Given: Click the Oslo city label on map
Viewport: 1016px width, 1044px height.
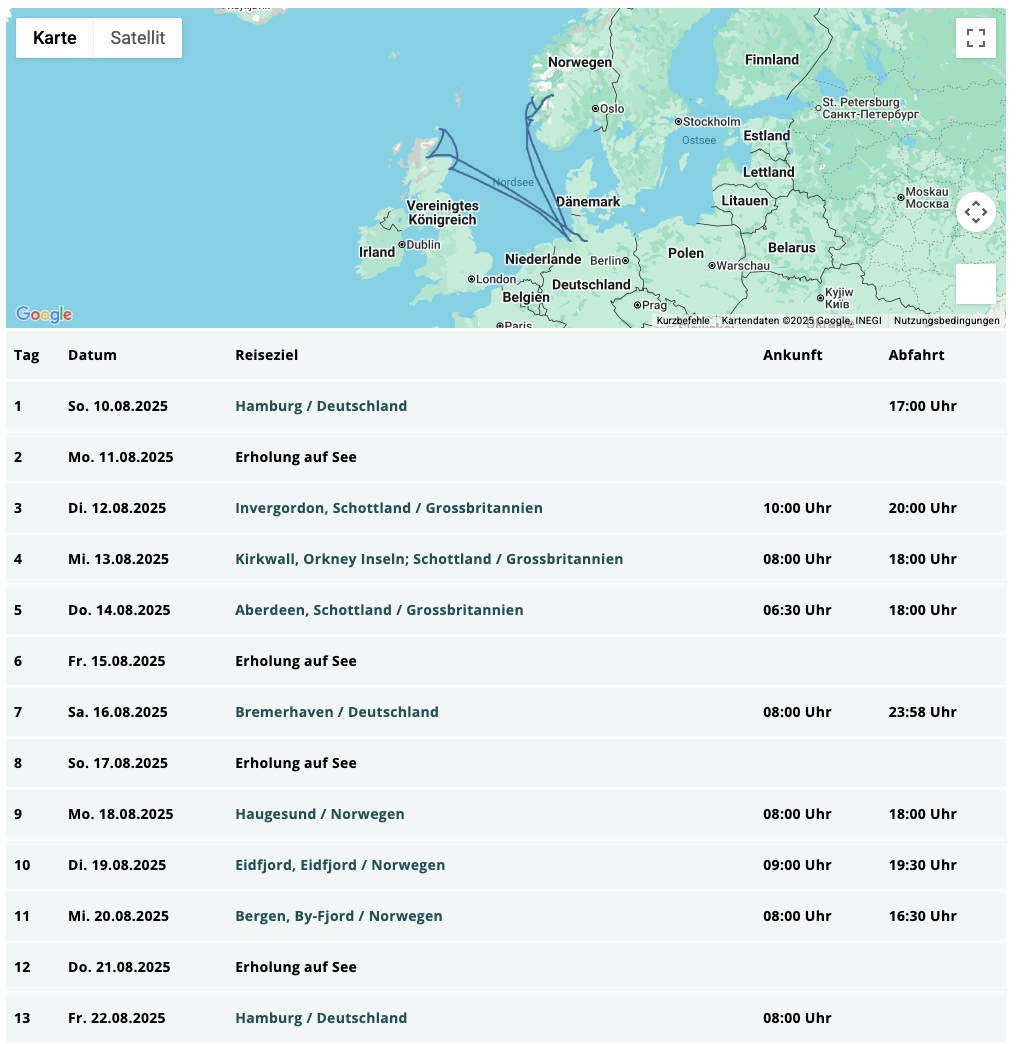Looking at the screenshot, I should (611, 109).
